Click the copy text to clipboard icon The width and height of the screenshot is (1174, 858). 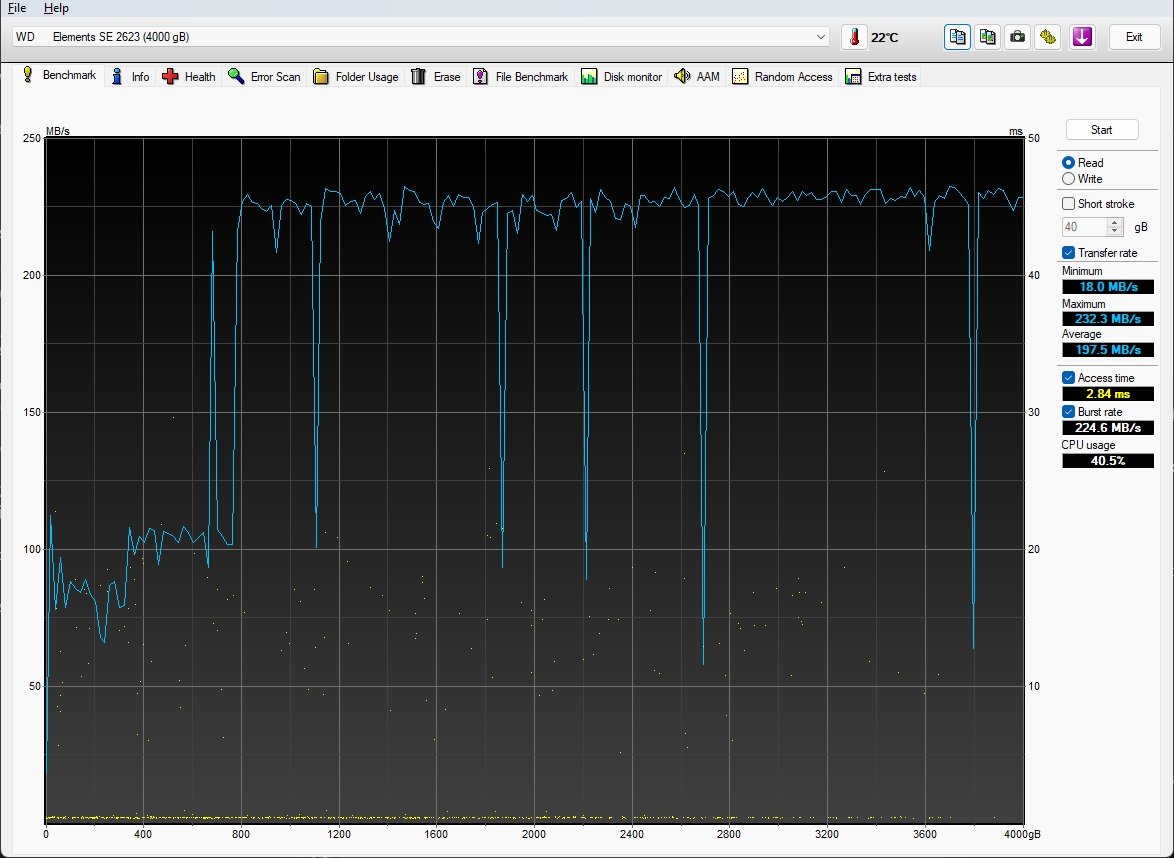(957, 37)
